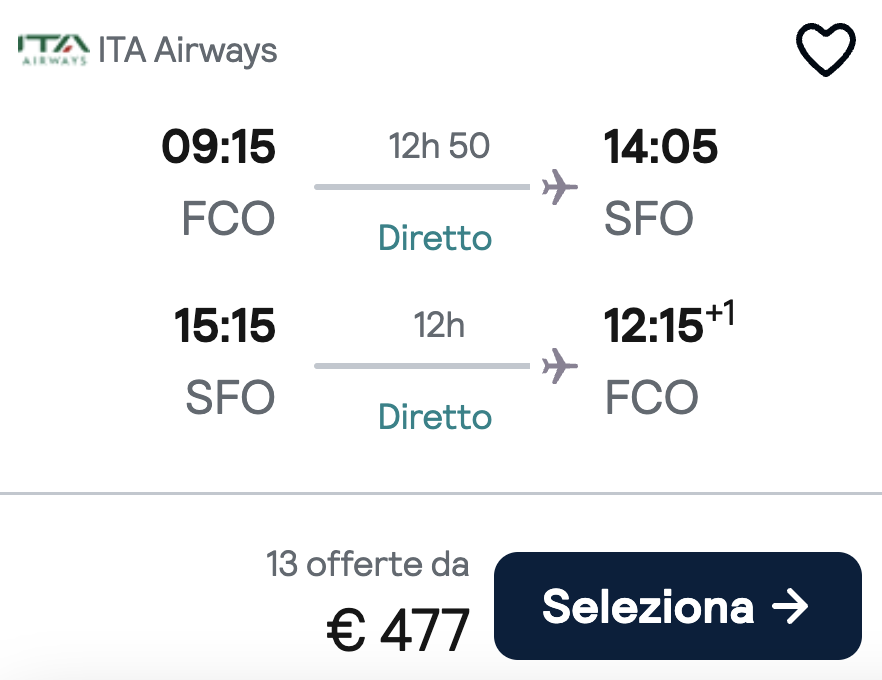Click the ITA Airways airline name
The image size is (882, 680).
point(187,50)
